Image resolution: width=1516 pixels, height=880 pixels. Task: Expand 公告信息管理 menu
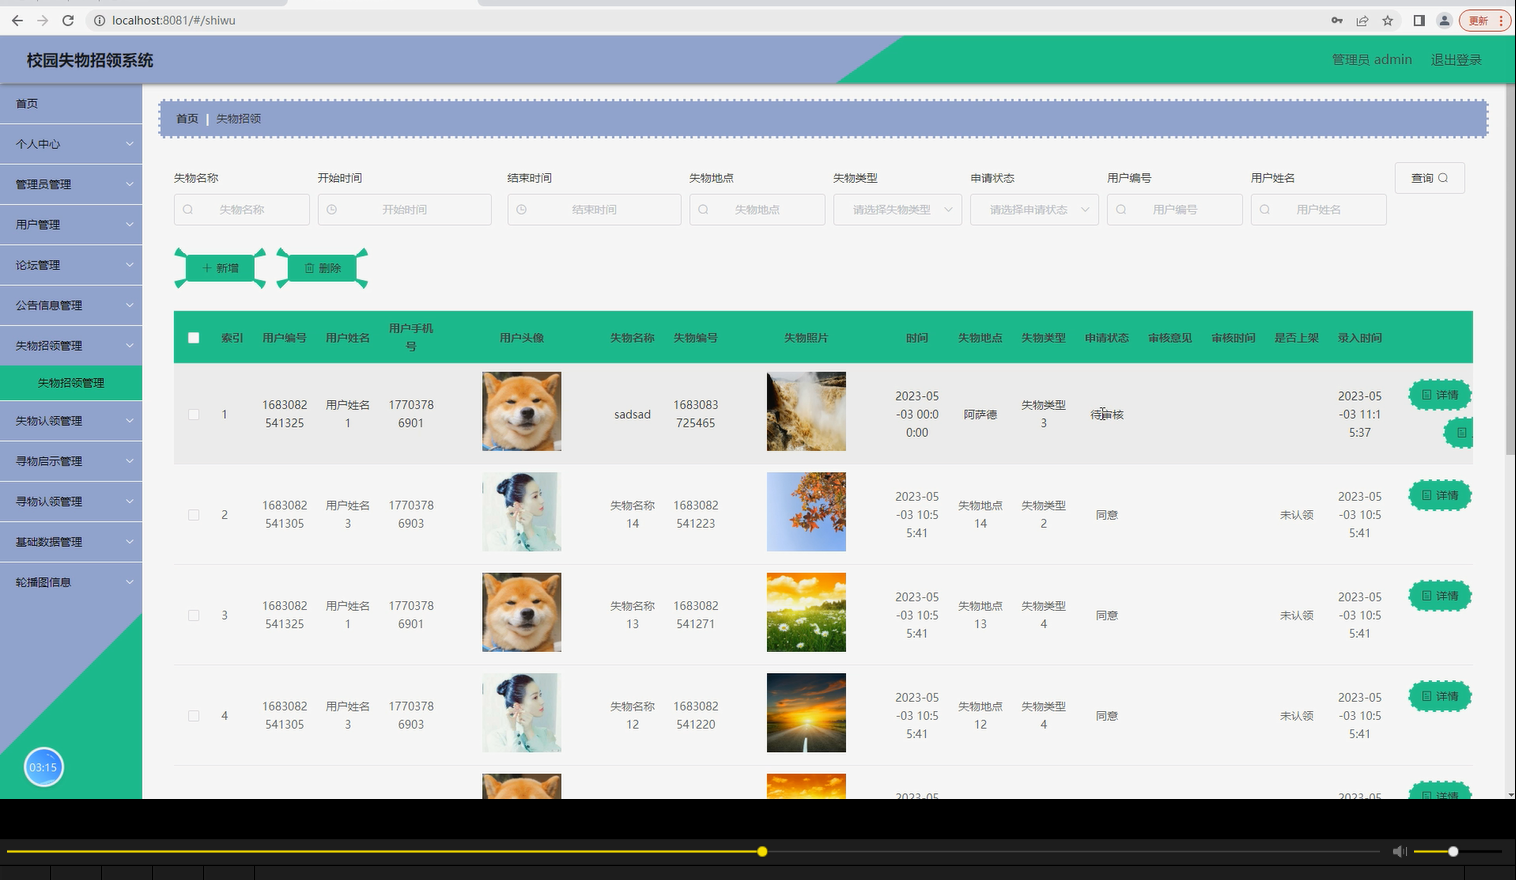point(71,305)
